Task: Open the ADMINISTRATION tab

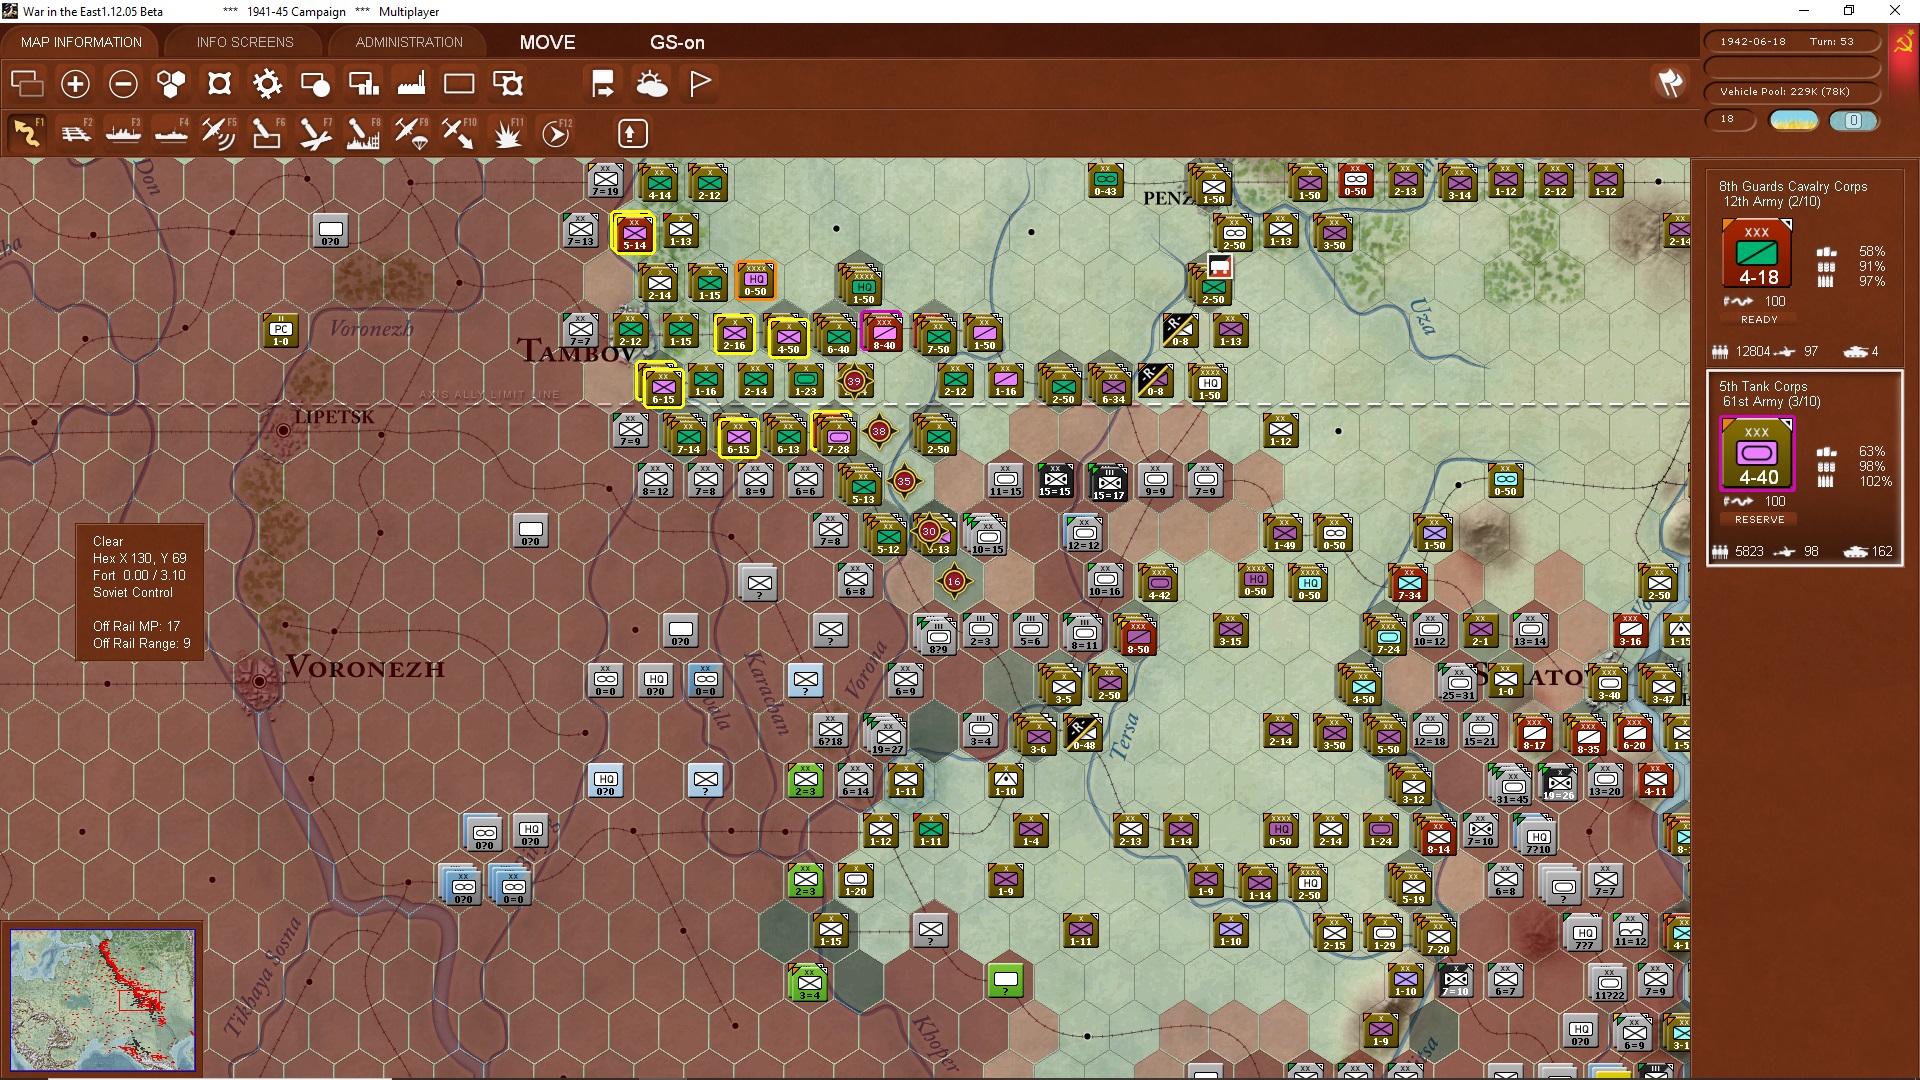Action: pyautogui.click(x=409, y=42)
